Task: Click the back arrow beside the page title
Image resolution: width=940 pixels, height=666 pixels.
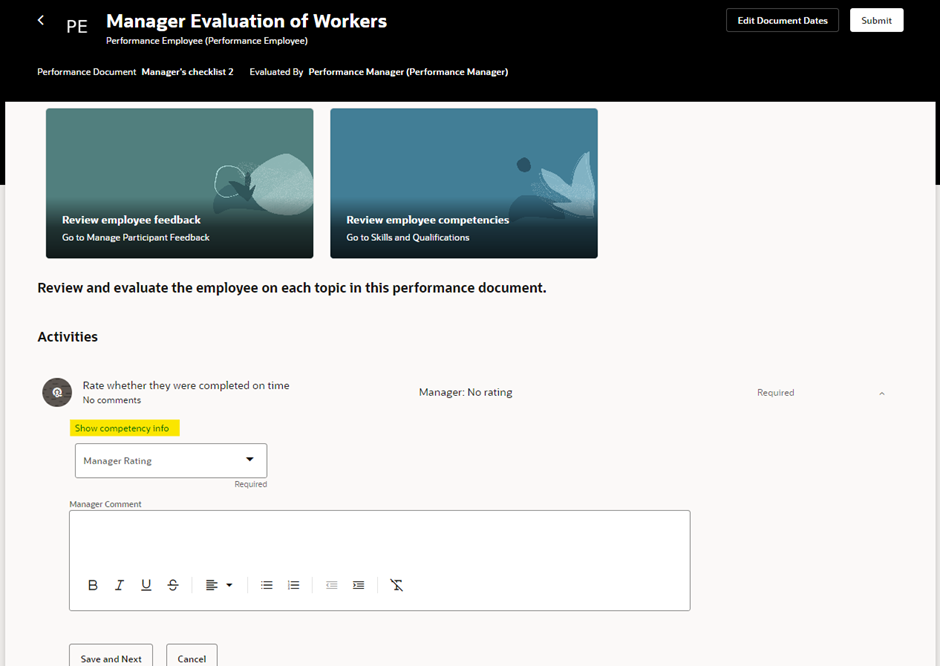Action: click(x=40, y=19)
